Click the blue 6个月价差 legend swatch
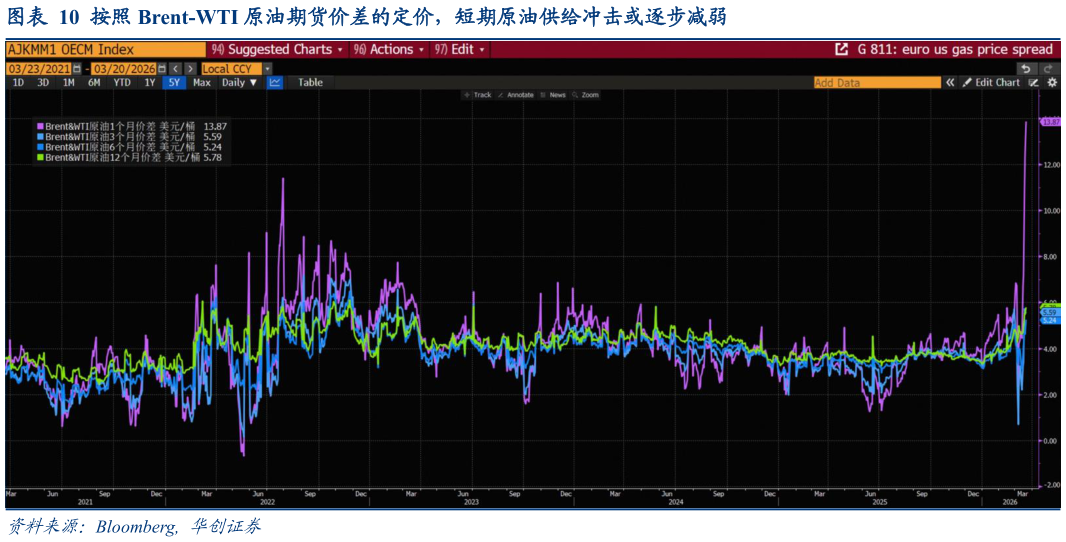 tap(40, 146)
